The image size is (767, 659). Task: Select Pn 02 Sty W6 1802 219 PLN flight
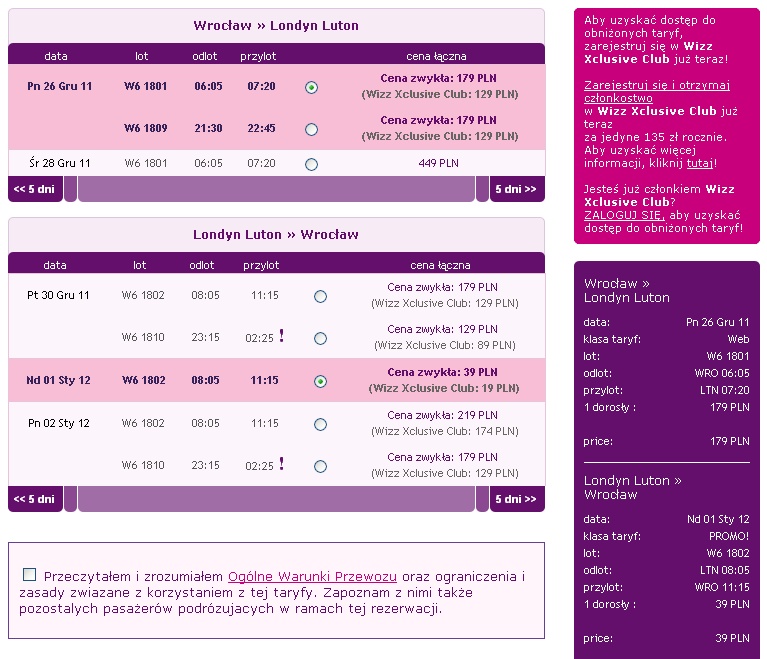pyautogui.click(x=320, y=424)
